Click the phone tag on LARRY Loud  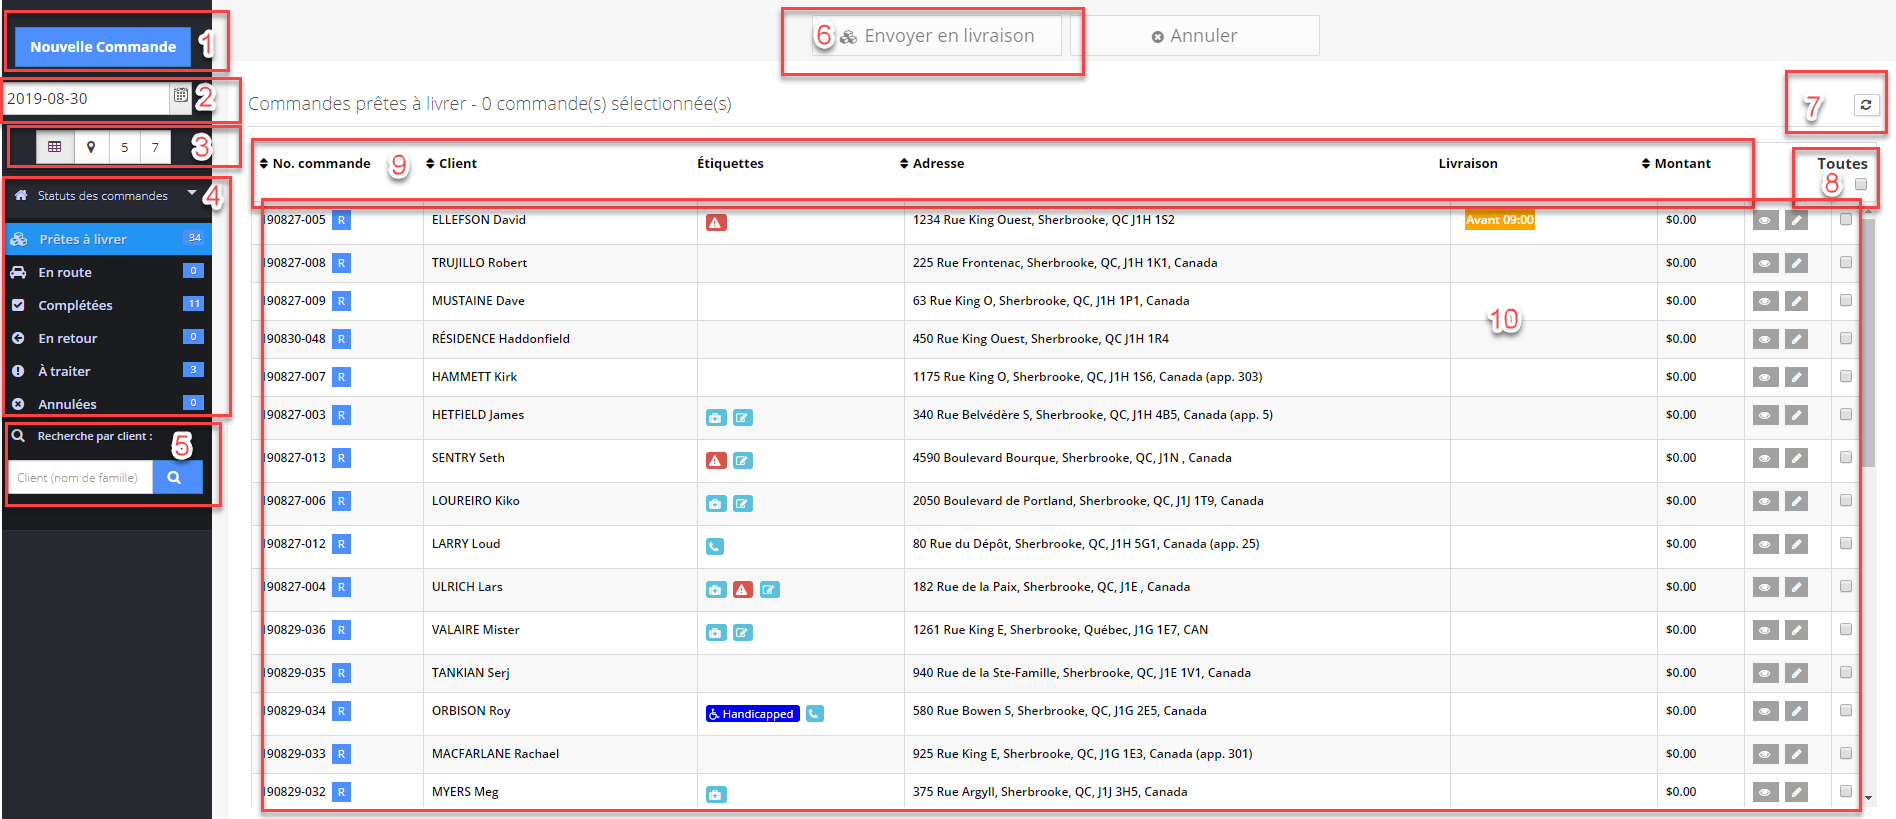(715, 546)
